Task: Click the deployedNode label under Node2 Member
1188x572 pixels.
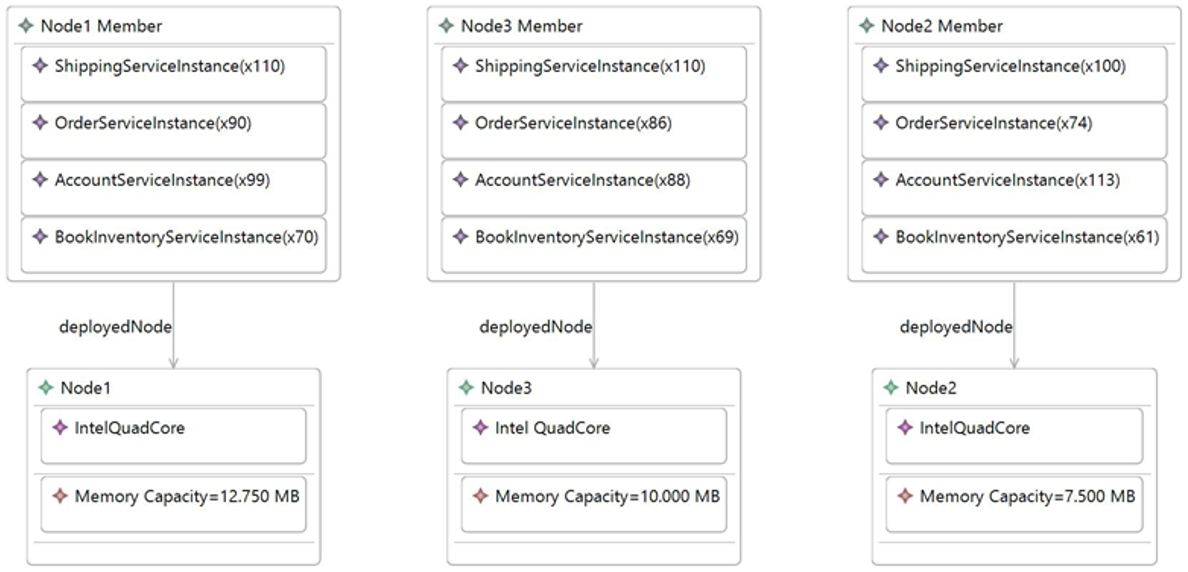Action: 956,327
